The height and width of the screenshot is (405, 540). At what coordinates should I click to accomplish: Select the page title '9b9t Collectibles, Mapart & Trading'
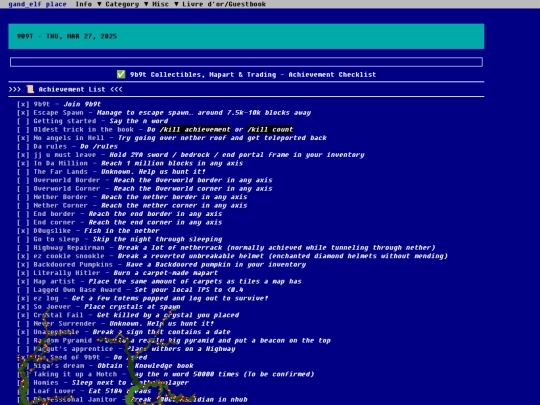(203, 74)
